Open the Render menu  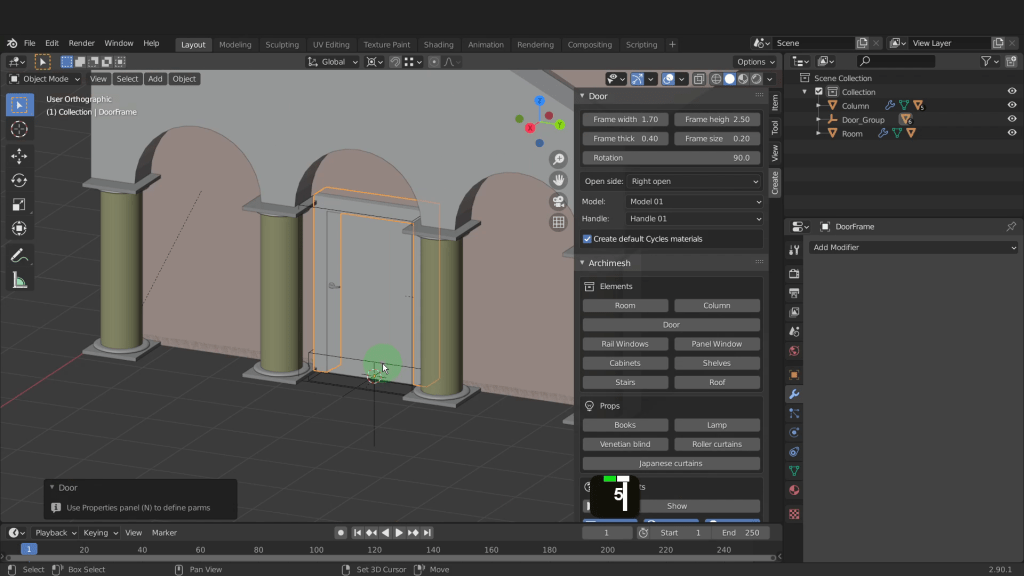pyautogui.click(x=82, y=44)
